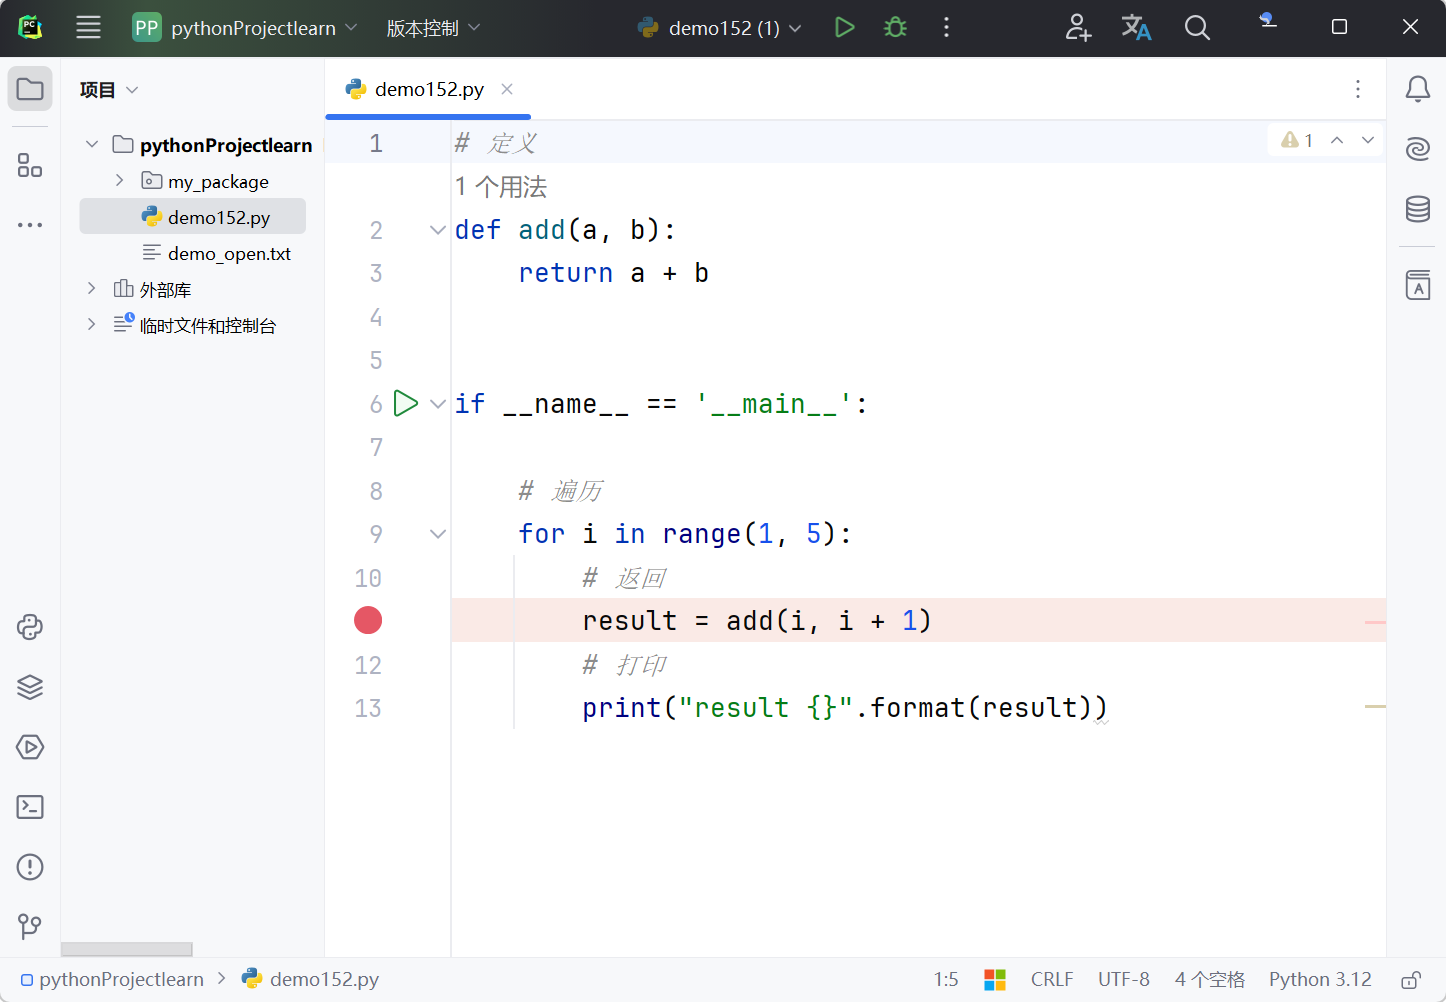Click the 1 个用法 usages hint
Viewport: 1446px width, 1002px height.
(501, 187)
